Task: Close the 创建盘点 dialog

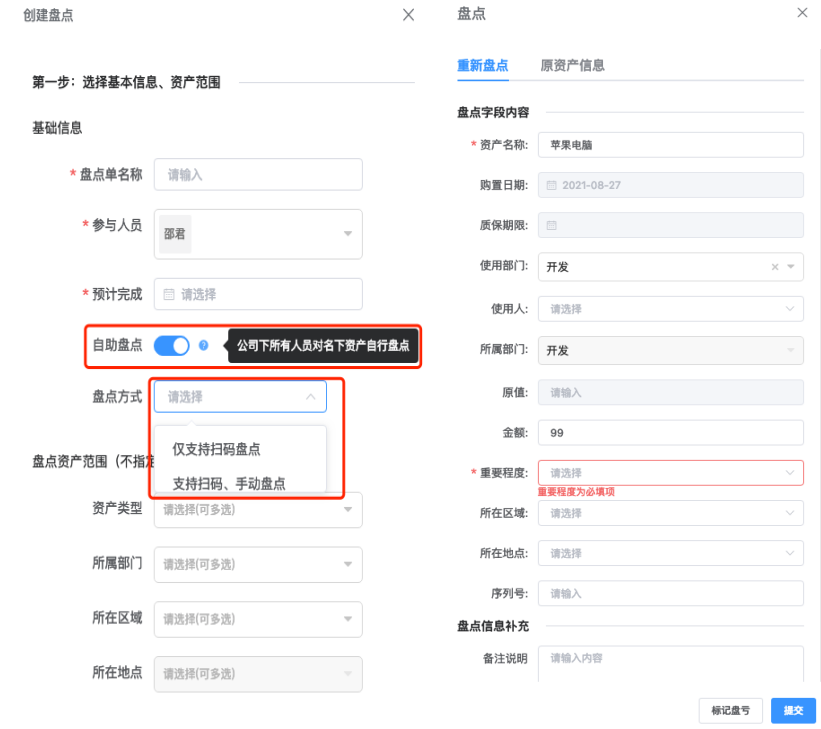Action: click(x=408, y=15)
